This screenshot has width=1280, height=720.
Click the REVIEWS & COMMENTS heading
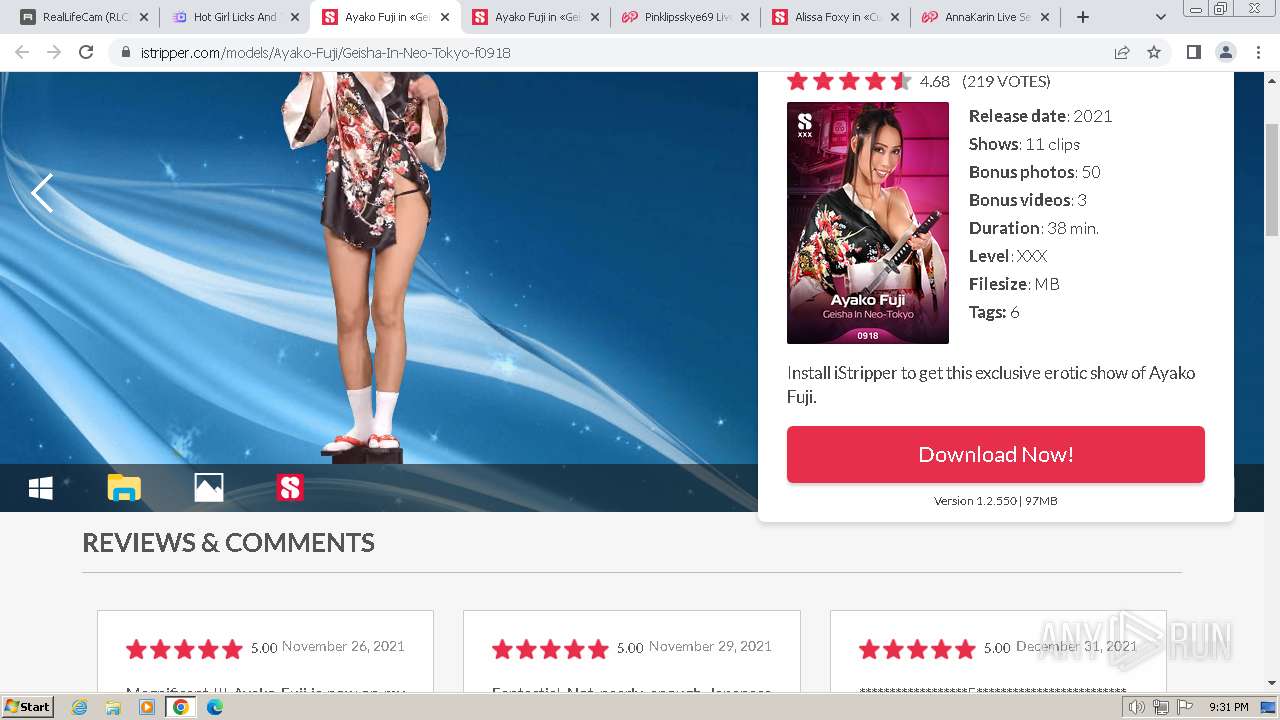[228, 542]
